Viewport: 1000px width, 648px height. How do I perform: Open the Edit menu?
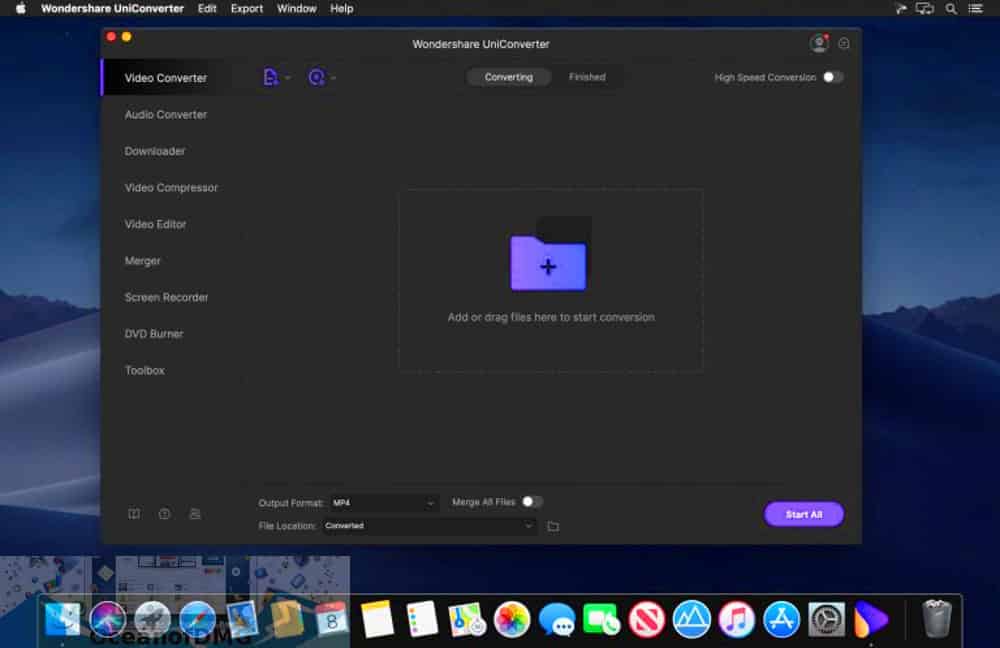pyautogui.click(x=207, y=8)
